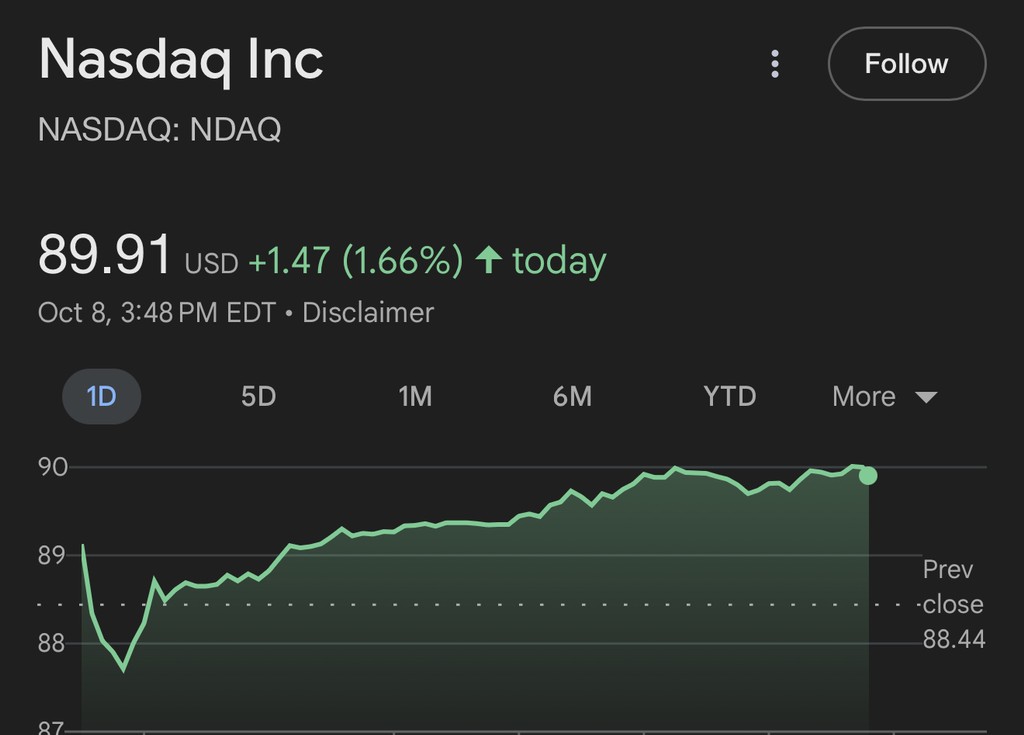Click the Prev close 88.44 label
Screen dimensions: 1024x735
point(952,604)
